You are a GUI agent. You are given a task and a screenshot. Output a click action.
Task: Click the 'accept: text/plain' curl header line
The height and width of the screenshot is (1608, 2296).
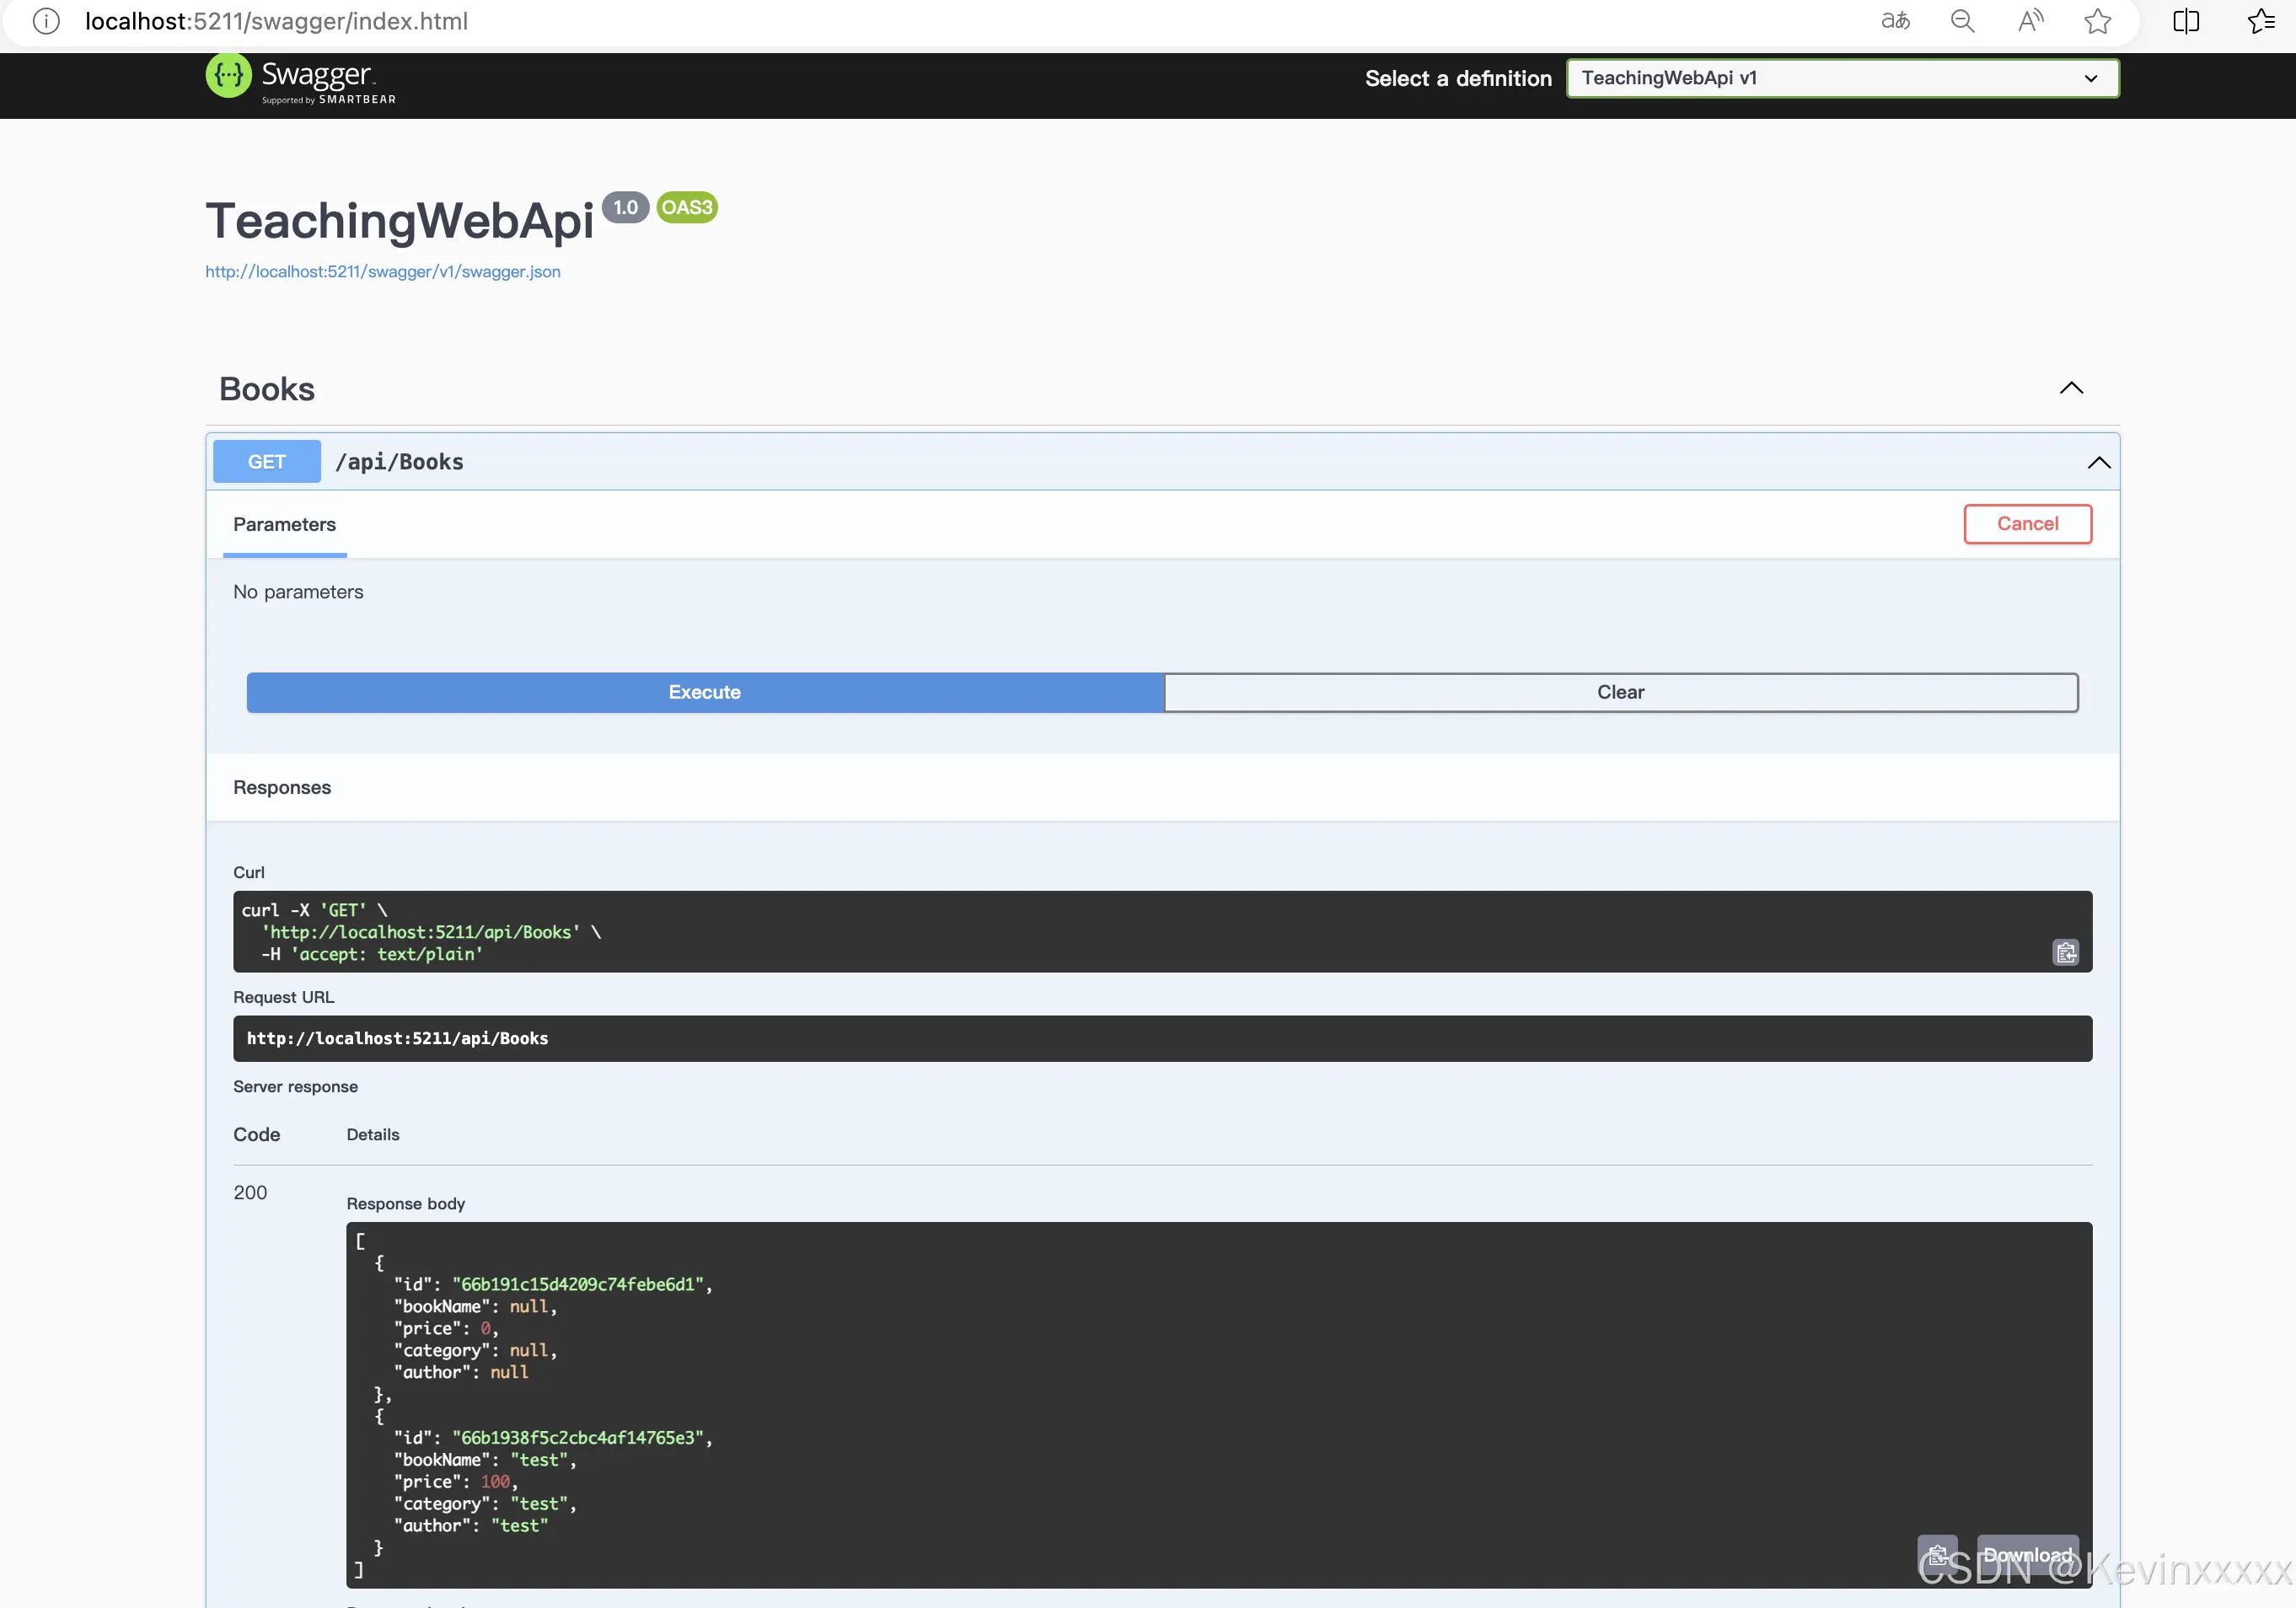[372, 954]
